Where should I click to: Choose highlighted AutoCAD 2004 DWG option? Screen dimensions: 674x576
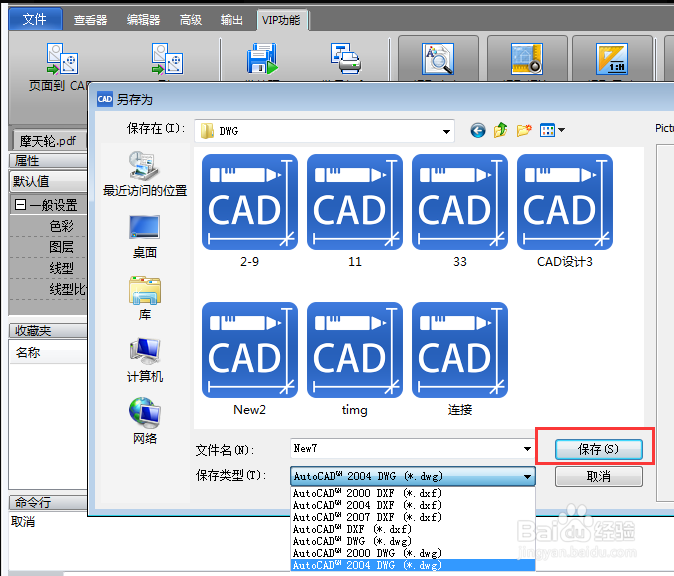[x=413, y=565]
